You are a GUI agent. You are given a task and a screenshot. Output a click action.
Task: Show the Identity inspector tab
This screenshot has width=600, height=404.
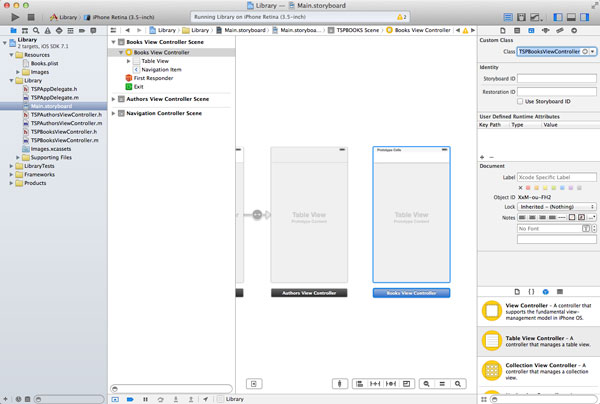[x=531, y=30]
